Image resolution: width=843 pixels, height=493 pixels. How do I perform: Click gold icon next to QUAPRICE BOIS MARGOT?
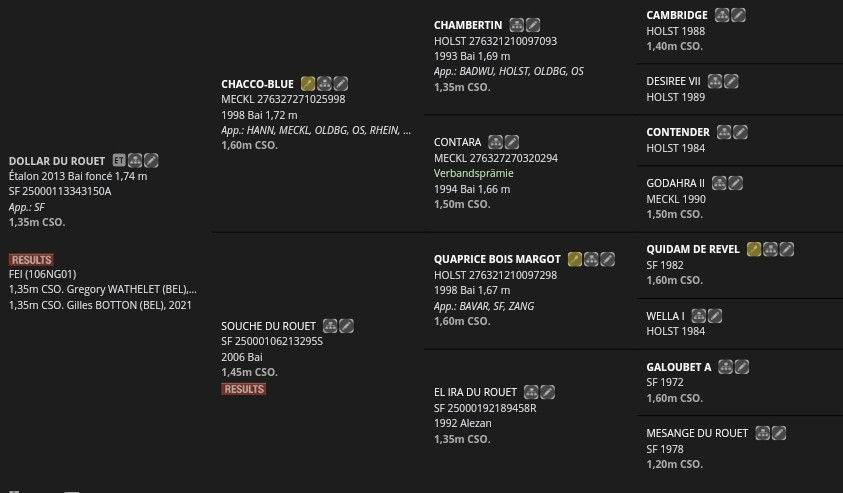pos(575,259)
